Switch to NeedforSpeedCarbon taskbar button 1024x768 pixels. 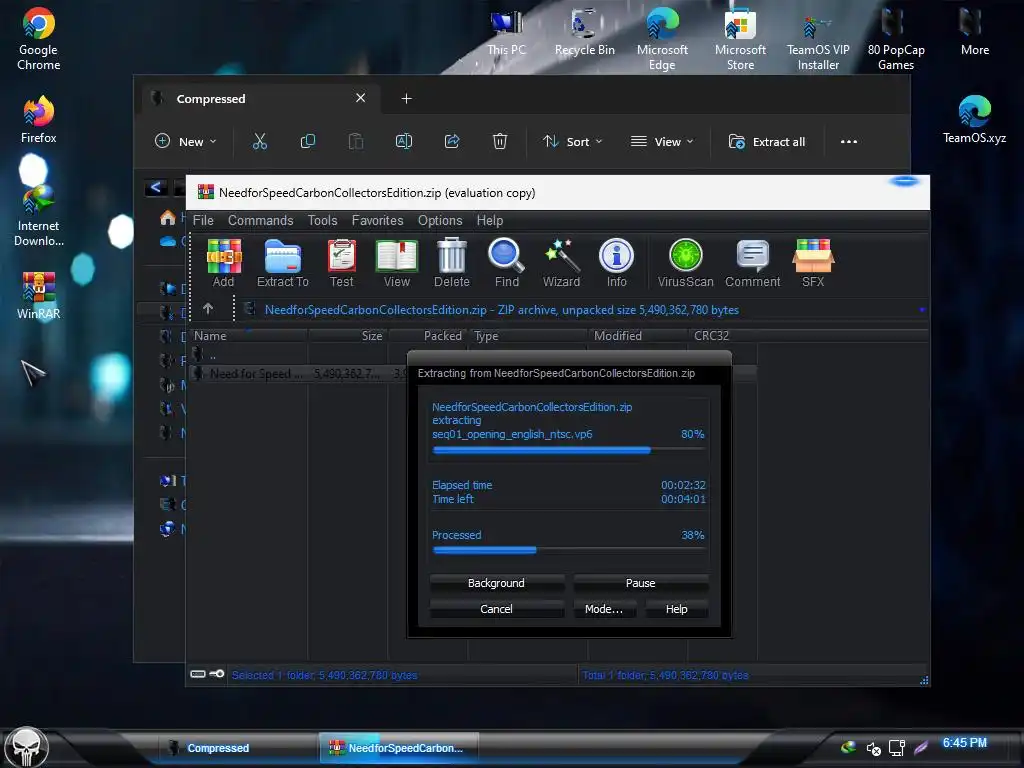(398, 748)
